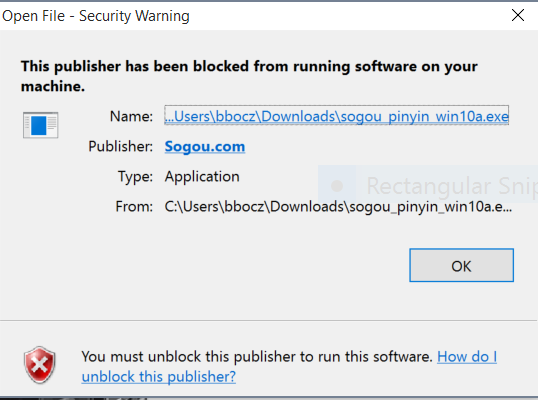Image resolution: width=538 pixels, height=400 pixels.
Task: Click the "Type:" field label
Action: (x=136, y=177)
